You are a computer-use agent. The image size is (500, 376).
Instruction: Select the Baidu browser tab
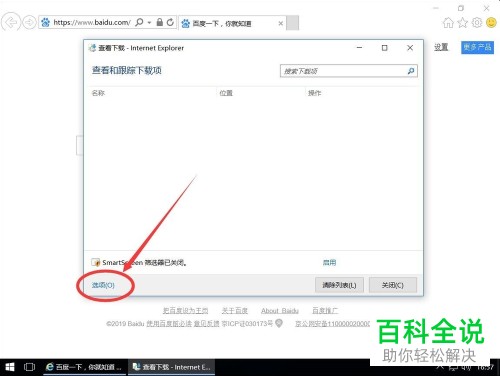click(232, 23)
